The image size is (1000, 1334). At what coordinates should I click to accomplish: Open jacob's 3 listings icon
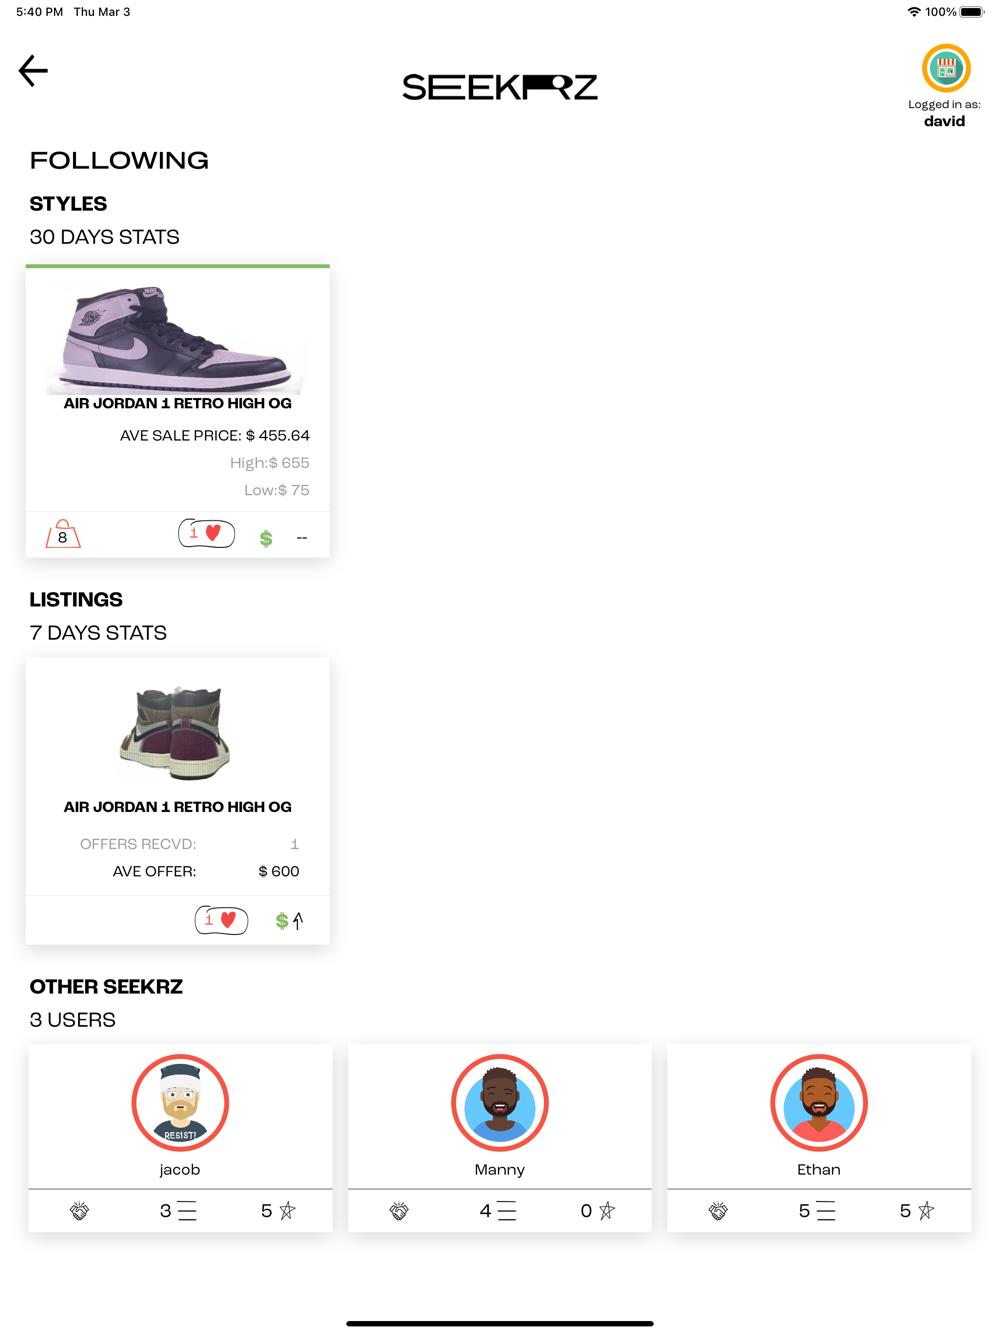tap(179, 1211)
